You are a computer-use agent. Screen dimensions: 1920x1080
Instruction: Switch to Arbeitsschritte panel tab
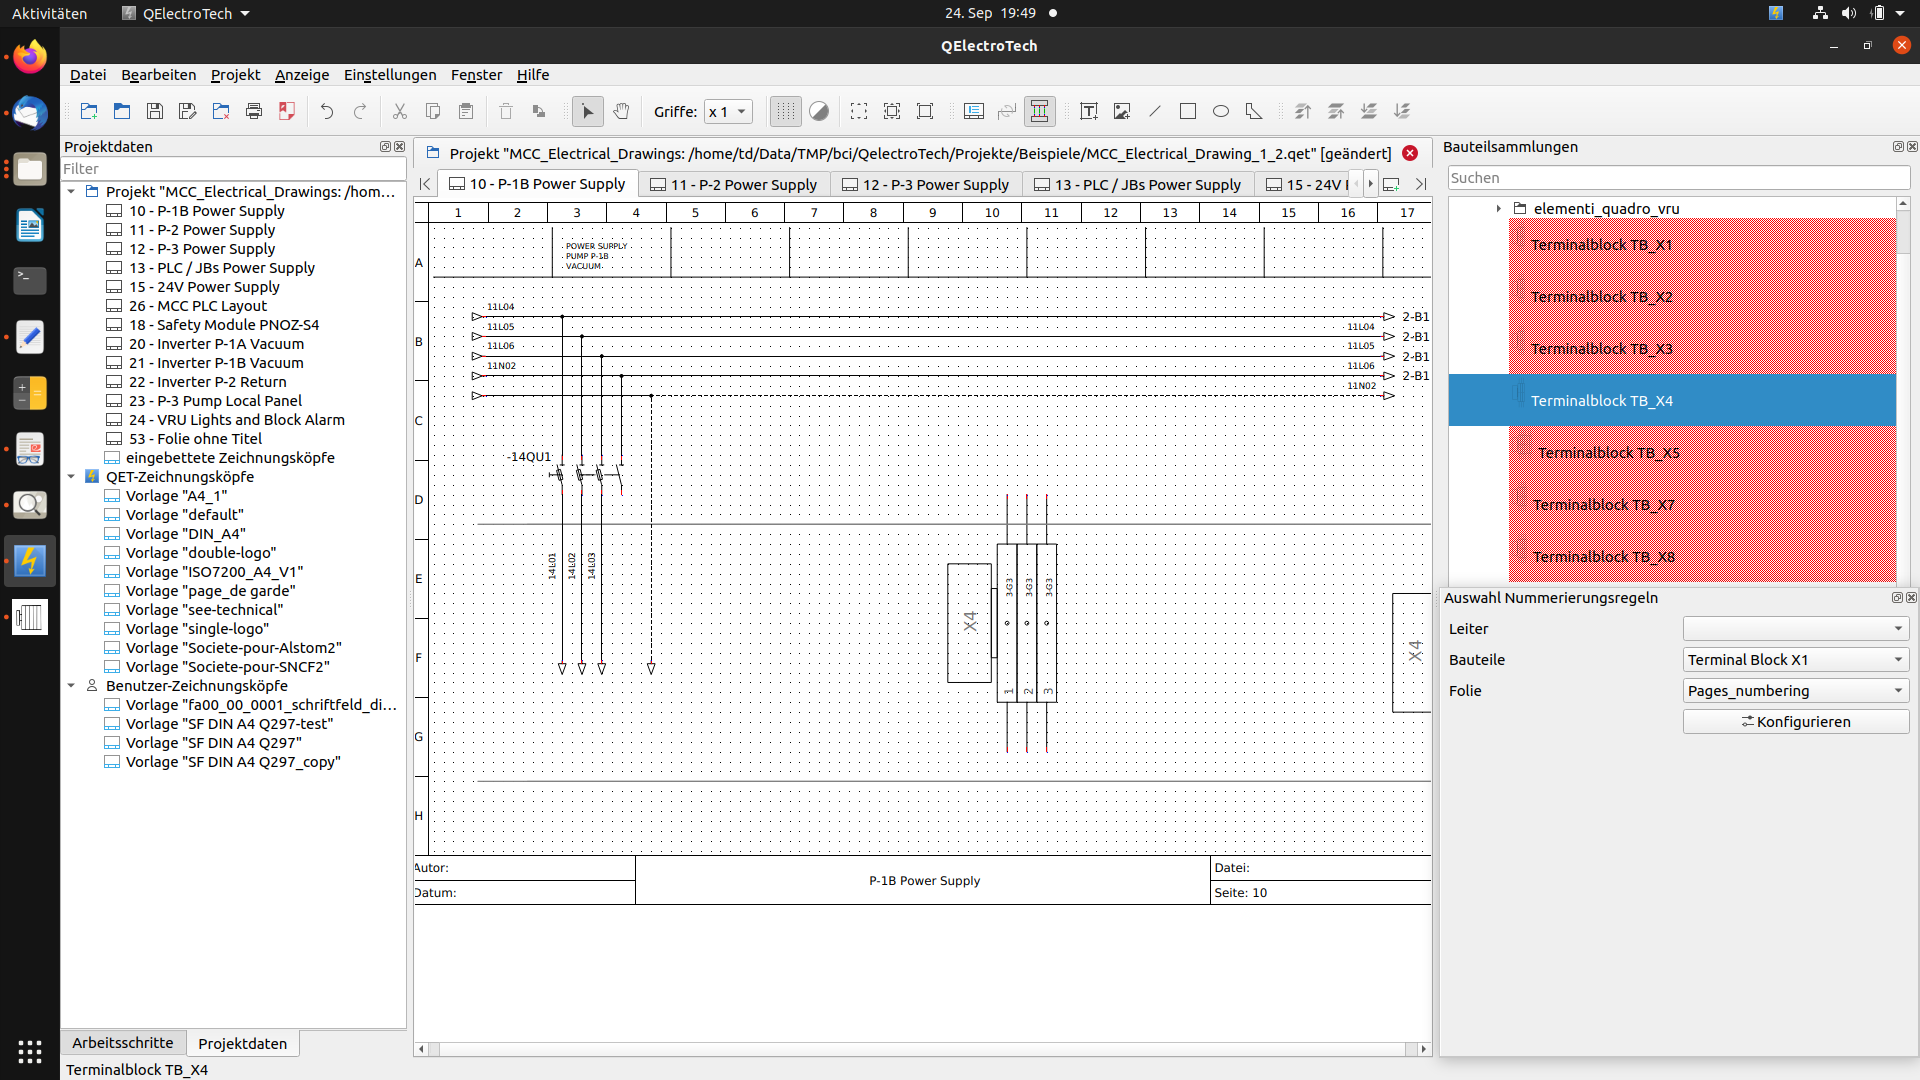pos(123,1043)
